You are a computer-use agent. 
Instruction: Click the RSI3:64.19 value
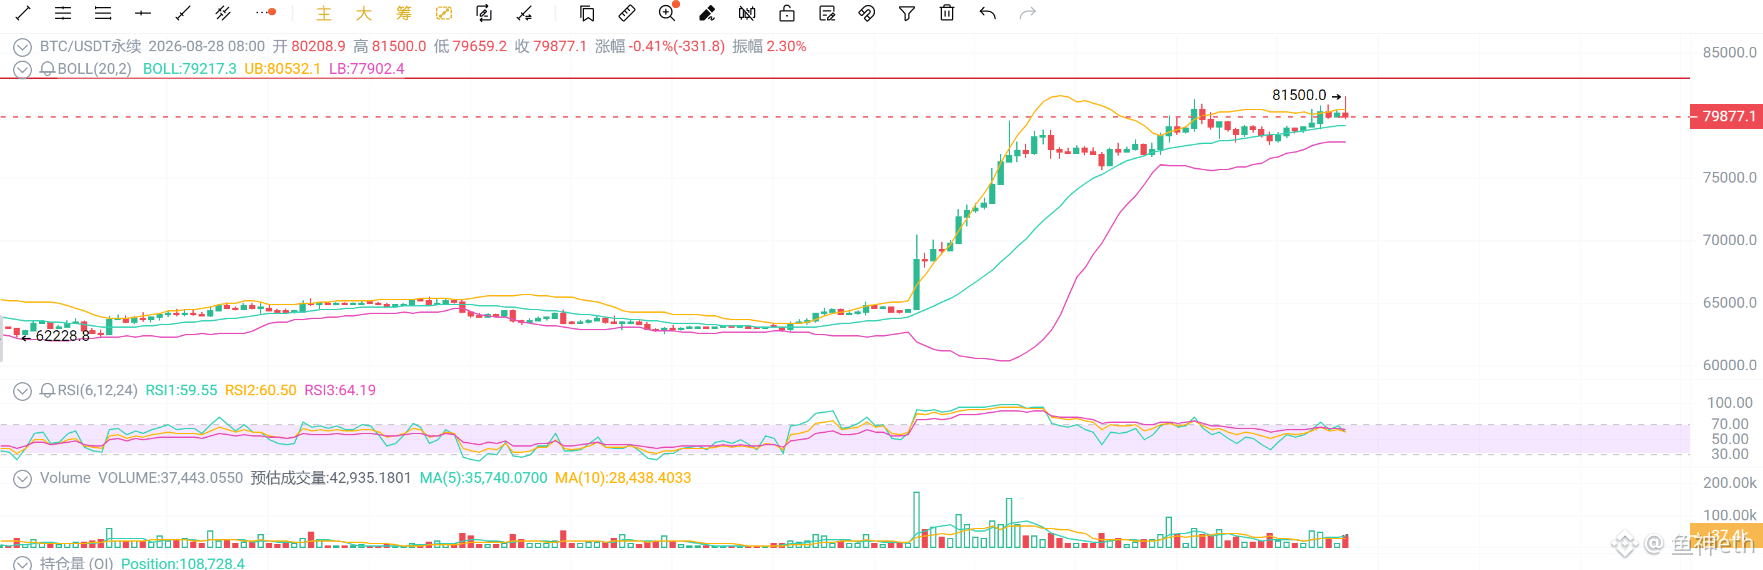tap(340, 390)
